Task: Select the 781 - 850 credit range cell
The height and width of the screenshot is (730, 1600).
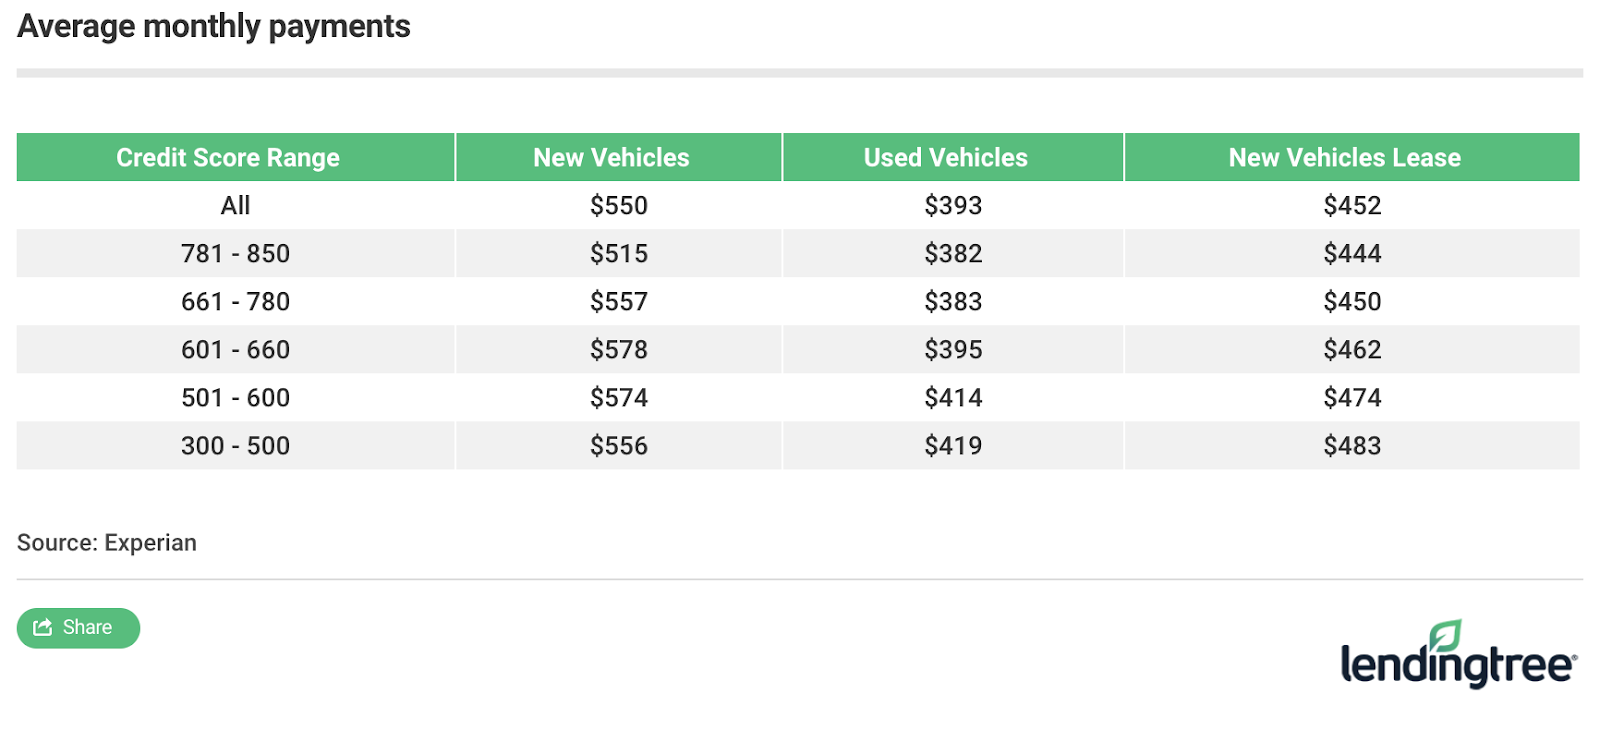Action: (235, 254)
